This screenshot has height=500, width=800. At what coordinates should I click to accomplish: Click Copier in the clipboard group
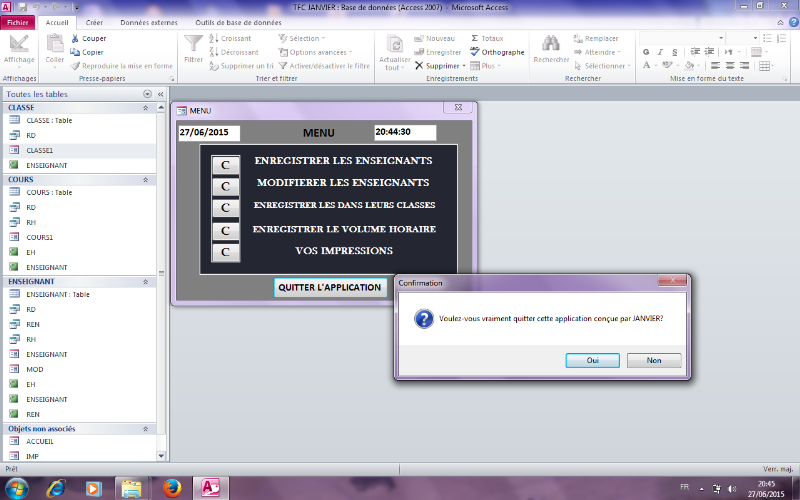coord(87,52)
